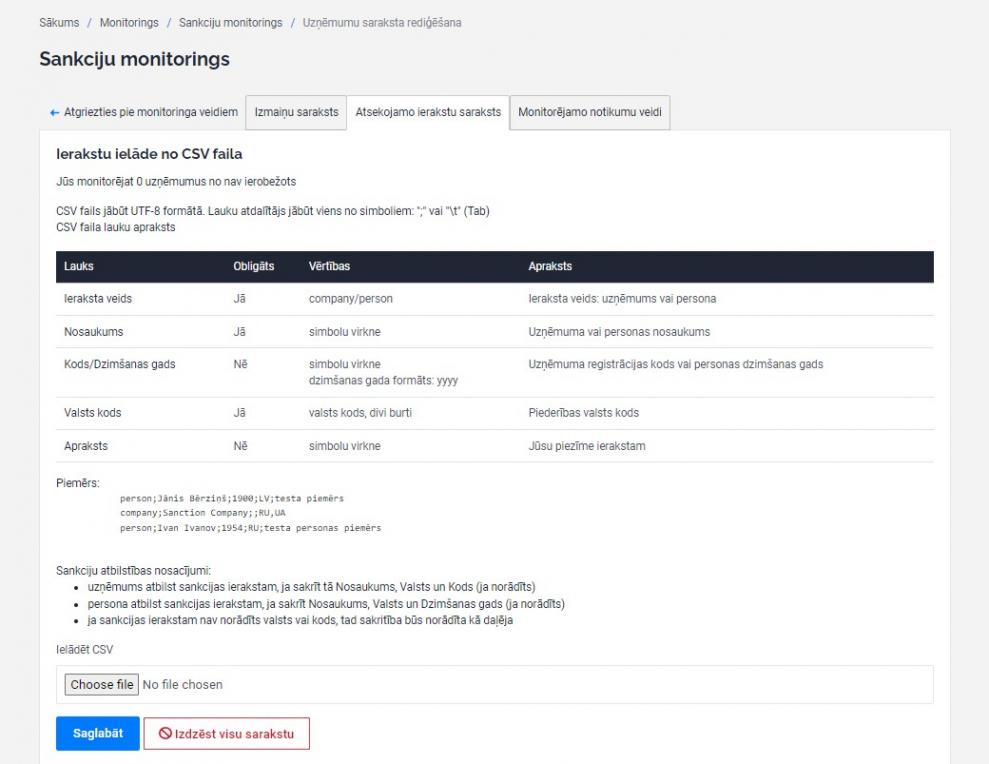
Task: Click the Obligāts column header
Action: tap(254, 267)
